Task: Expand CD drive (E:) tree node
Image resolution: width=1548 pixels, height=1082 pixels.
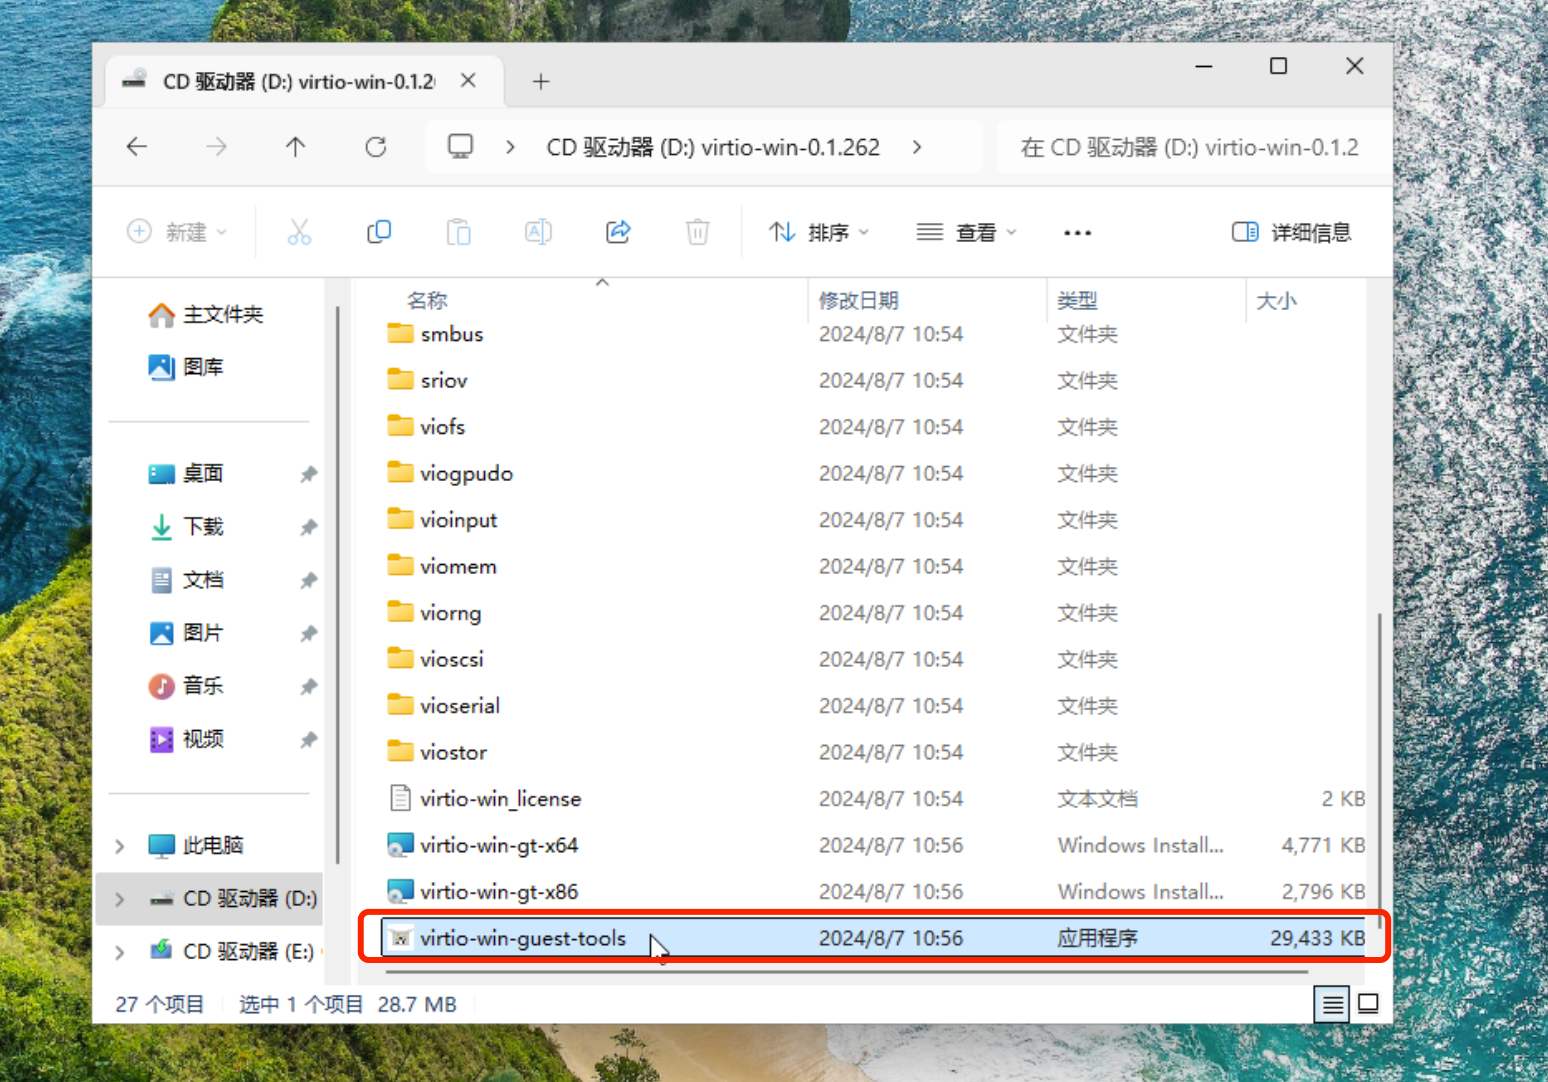Action: click(x=120, y=952)
